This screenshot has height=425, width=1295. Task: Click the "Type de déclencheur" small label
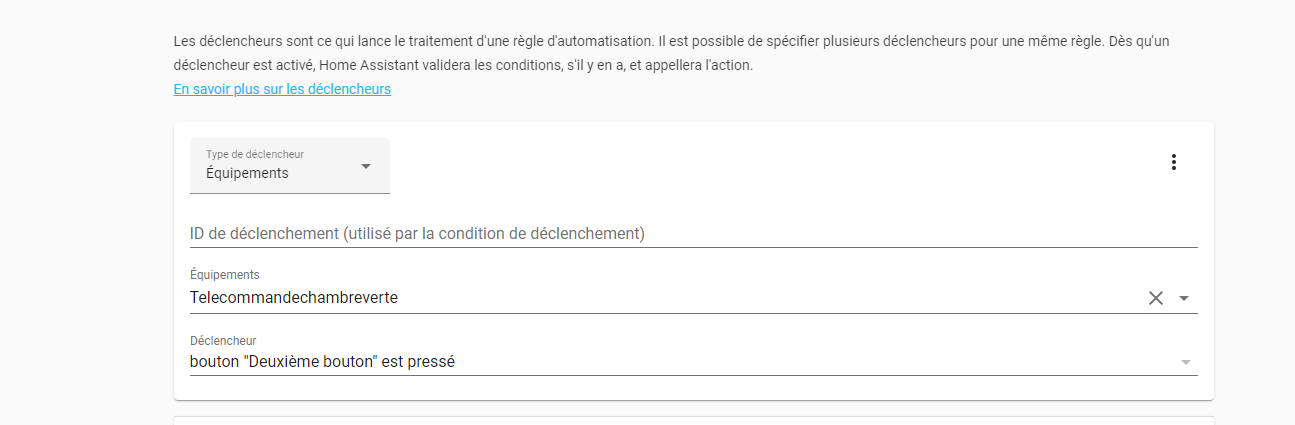point(255,154)
